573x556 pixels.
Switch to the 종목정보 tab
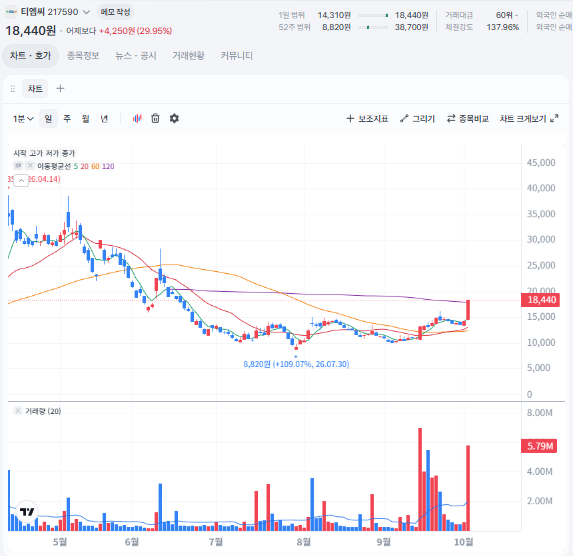tap(83, 56)
